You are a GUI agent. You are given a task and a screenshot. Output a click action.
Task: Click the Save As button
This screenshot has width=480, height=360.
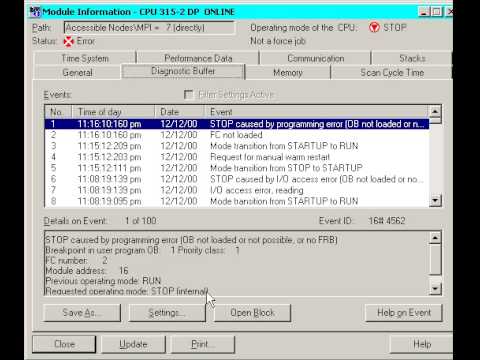[82, 313]
